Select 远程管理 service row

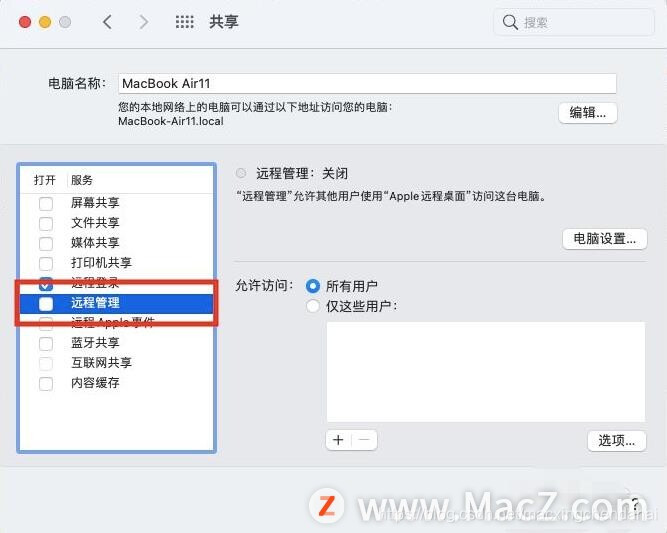pos(116,303)
